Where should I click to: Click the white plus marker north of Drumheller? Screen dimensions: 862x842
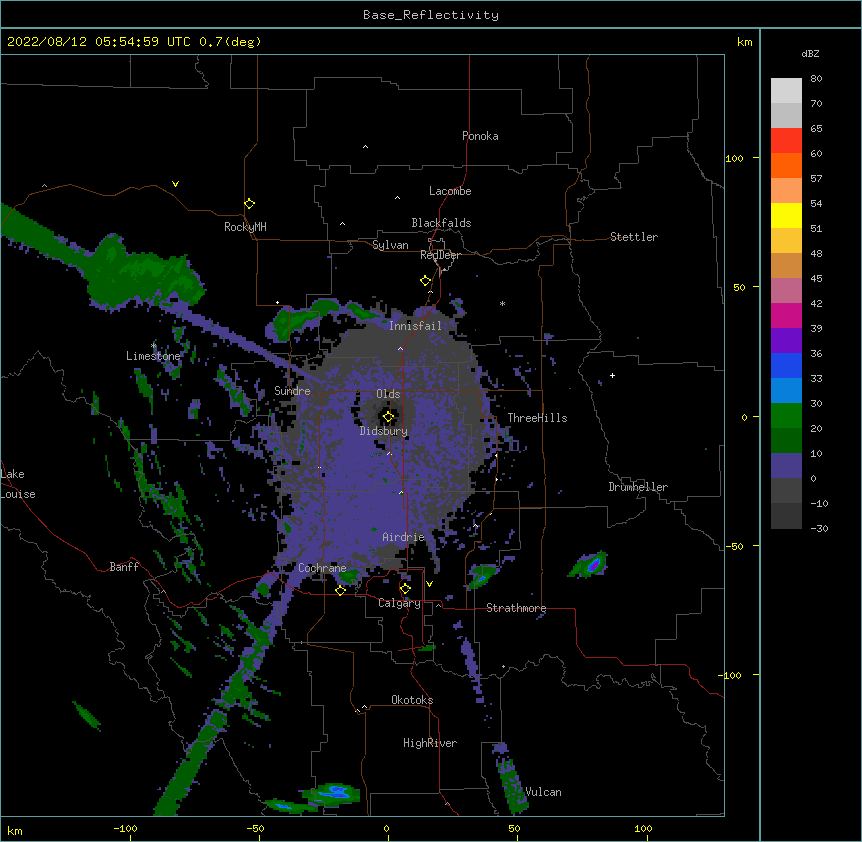pyautogui.click(x=612, y=375)
